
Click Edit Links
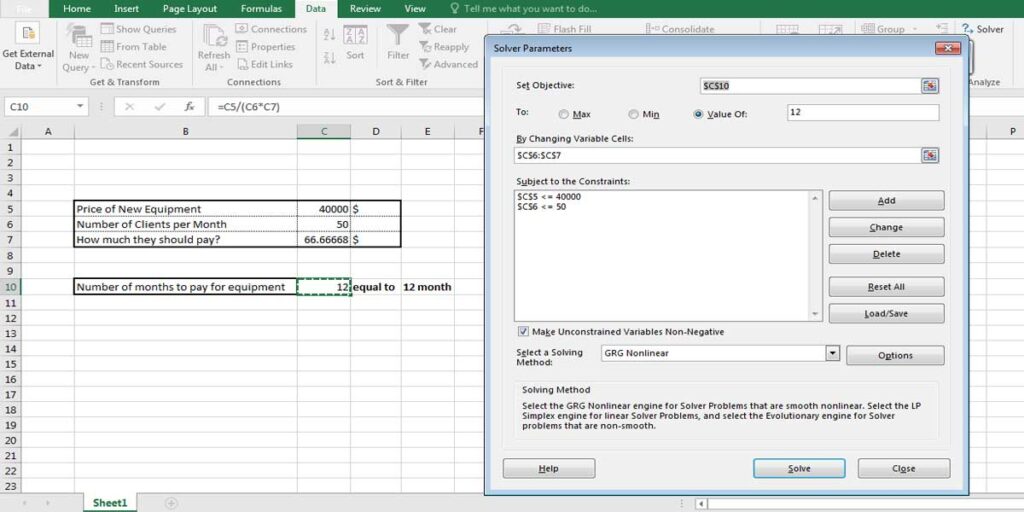tap(264, 64)
